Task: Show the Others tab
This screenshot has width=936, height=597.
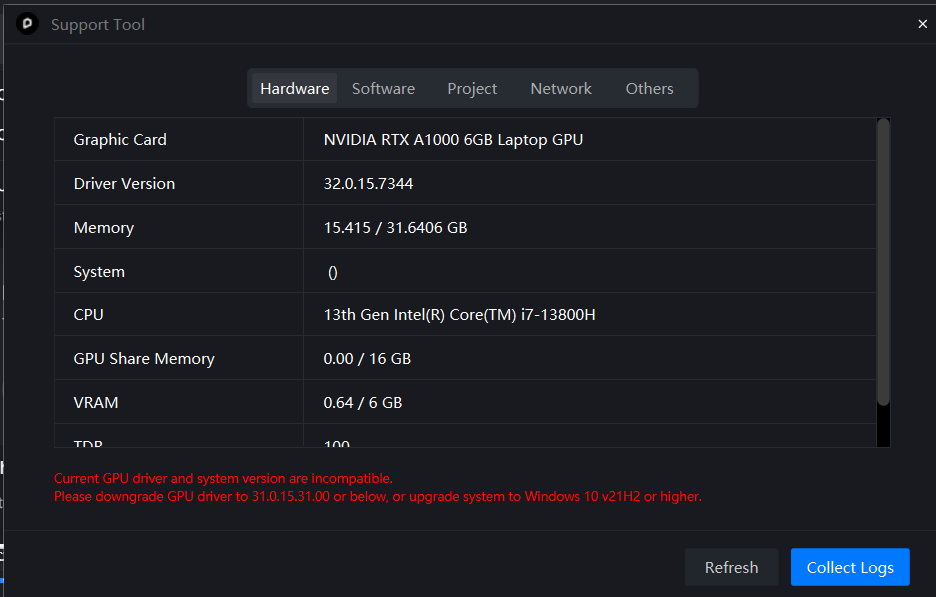Action: coord(649,88)
